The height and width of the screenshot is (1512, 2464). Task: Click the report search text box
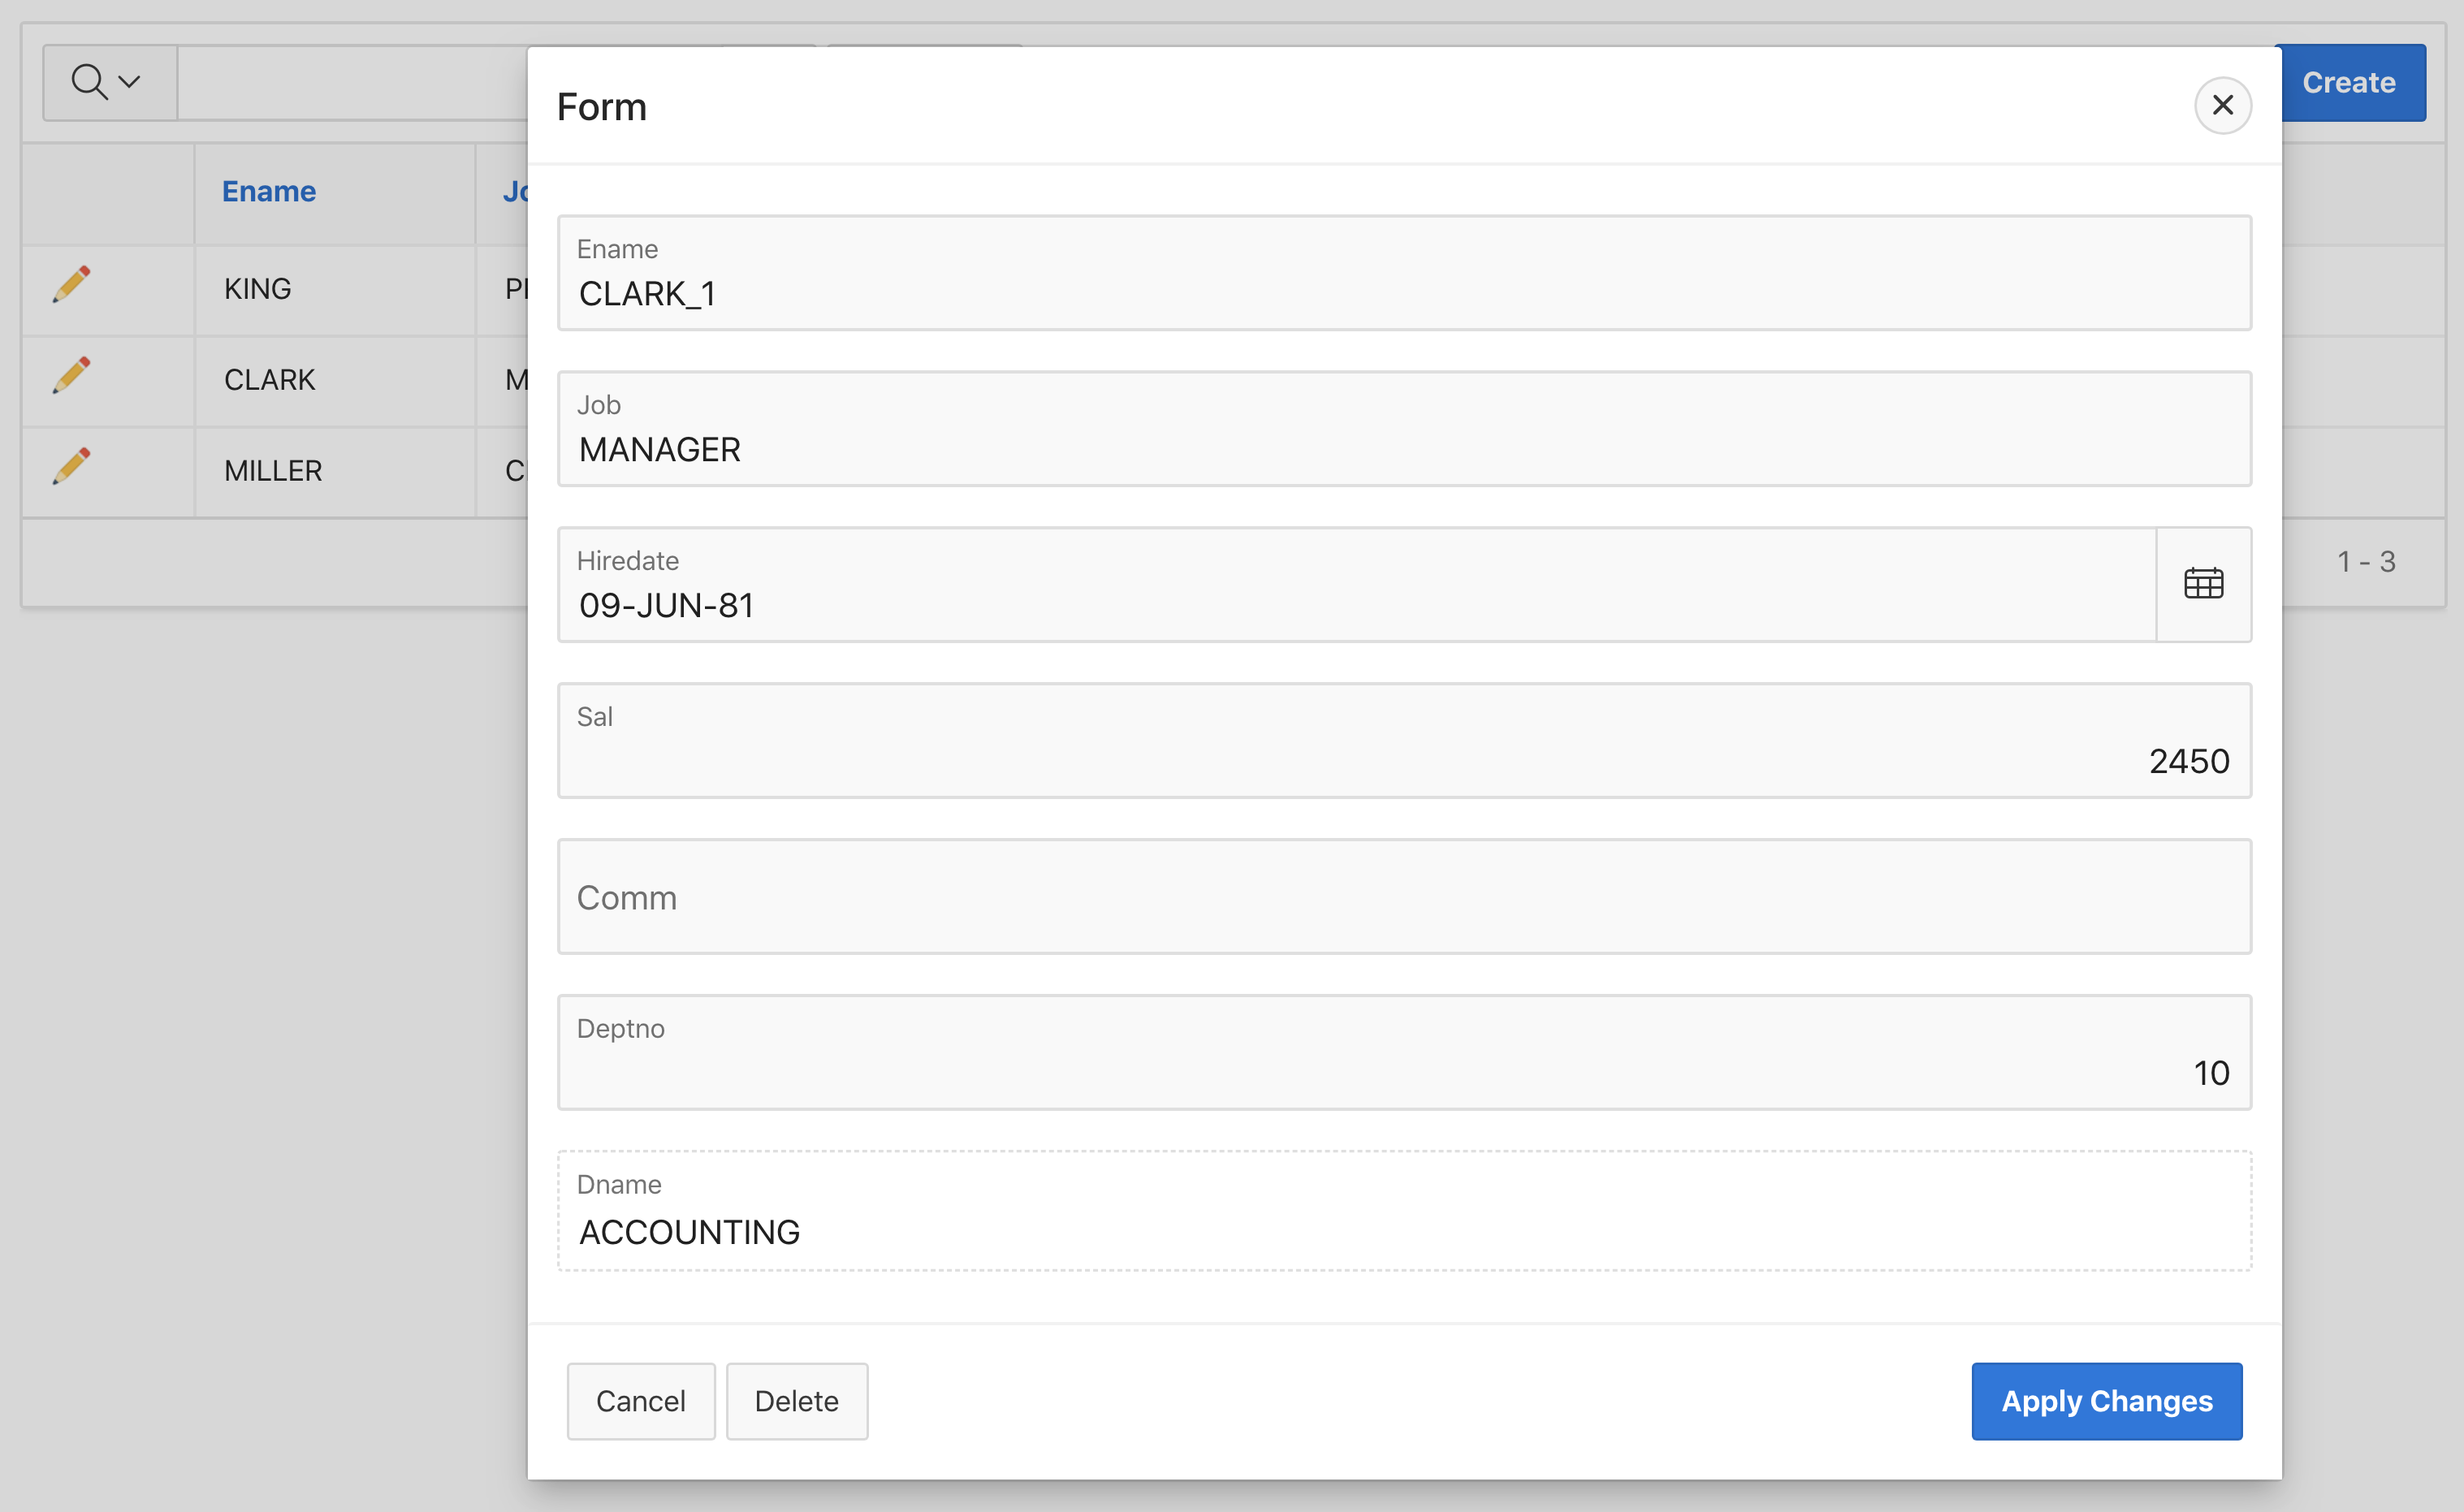coord(352,82)
